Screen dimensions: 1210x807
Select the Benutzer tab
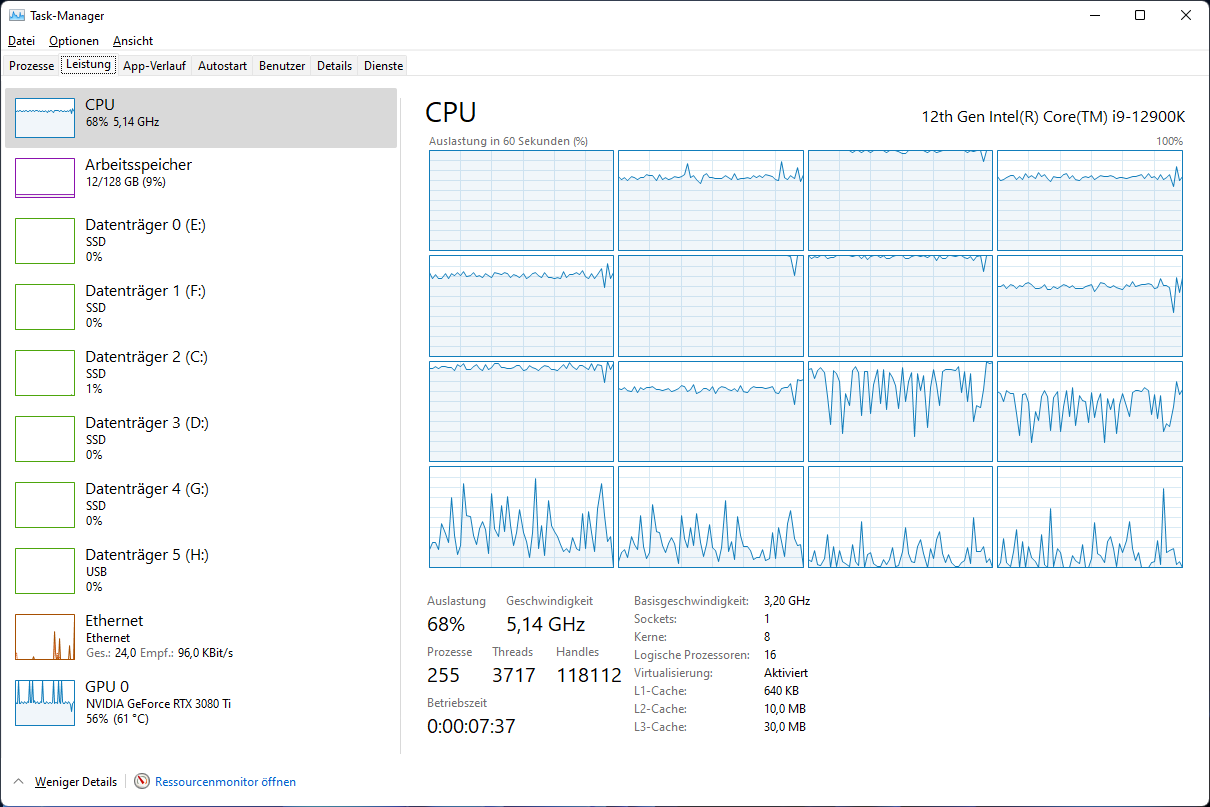tap(281, 64)
